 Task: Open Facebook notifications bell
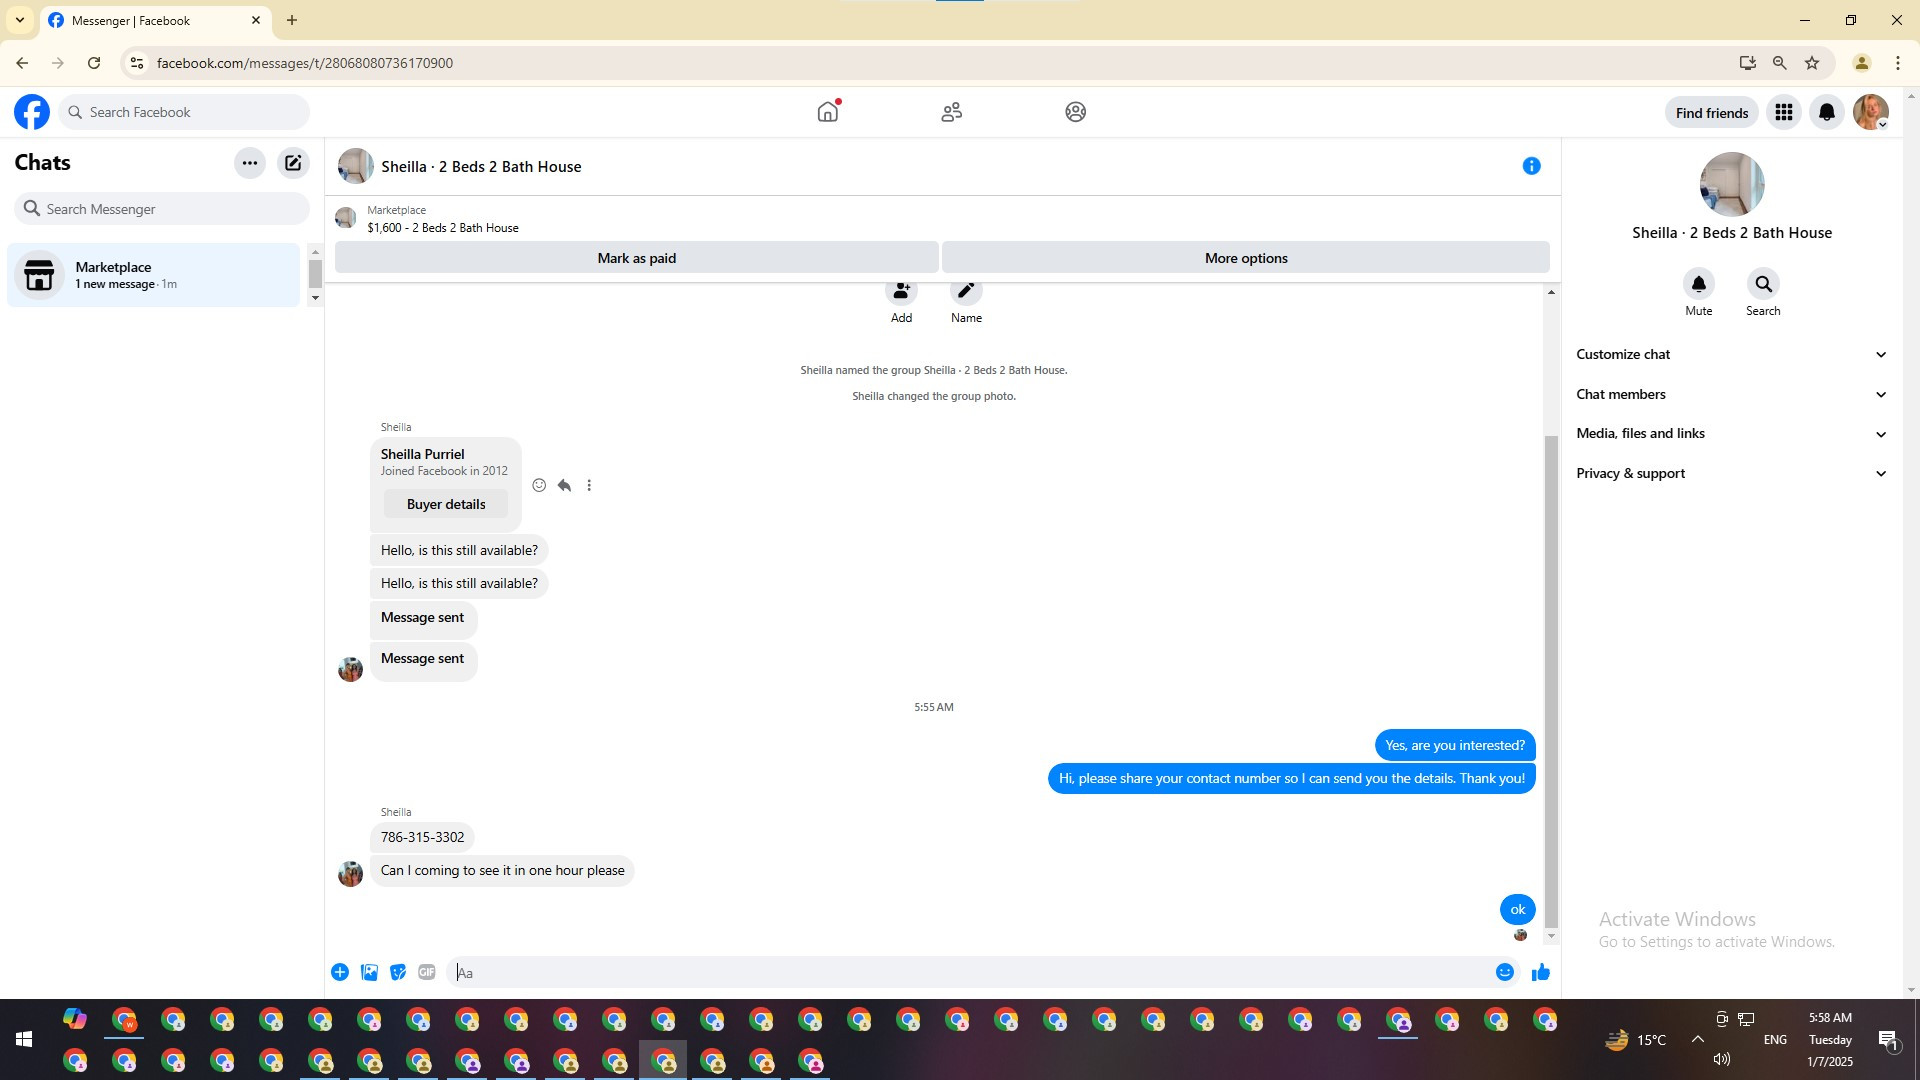pyautogui.click(x=1826, y=112)
